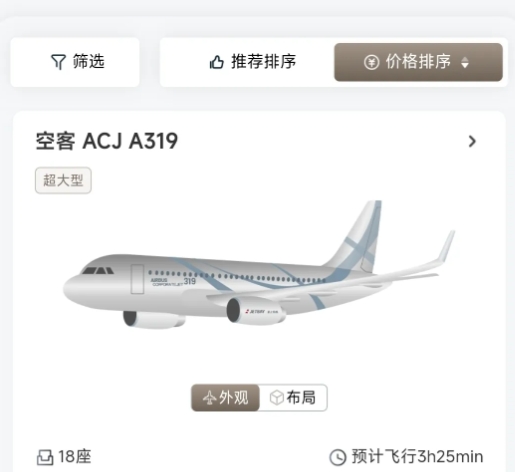The width and height of the screenshot is (515, 472).
Task: Click the 18座 seat count label
Action: click(x=75, y=457)
